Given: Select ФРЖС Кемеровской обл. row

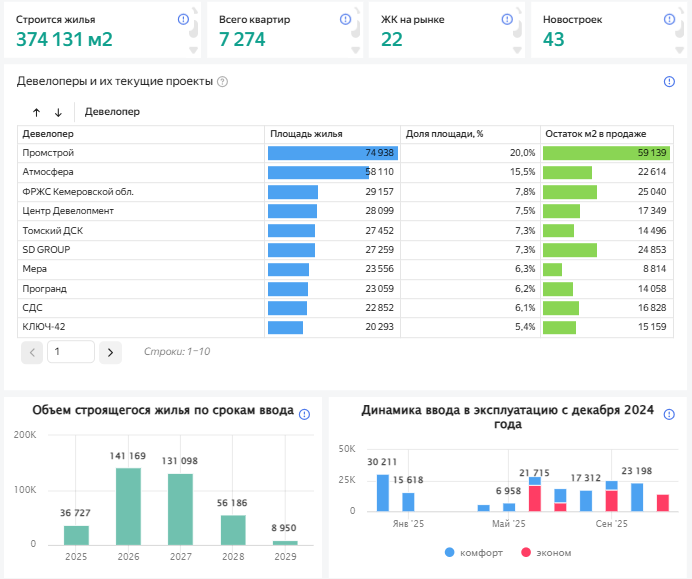Looking at the screenshot, I should pyautogui.click(x=346, y=192).
